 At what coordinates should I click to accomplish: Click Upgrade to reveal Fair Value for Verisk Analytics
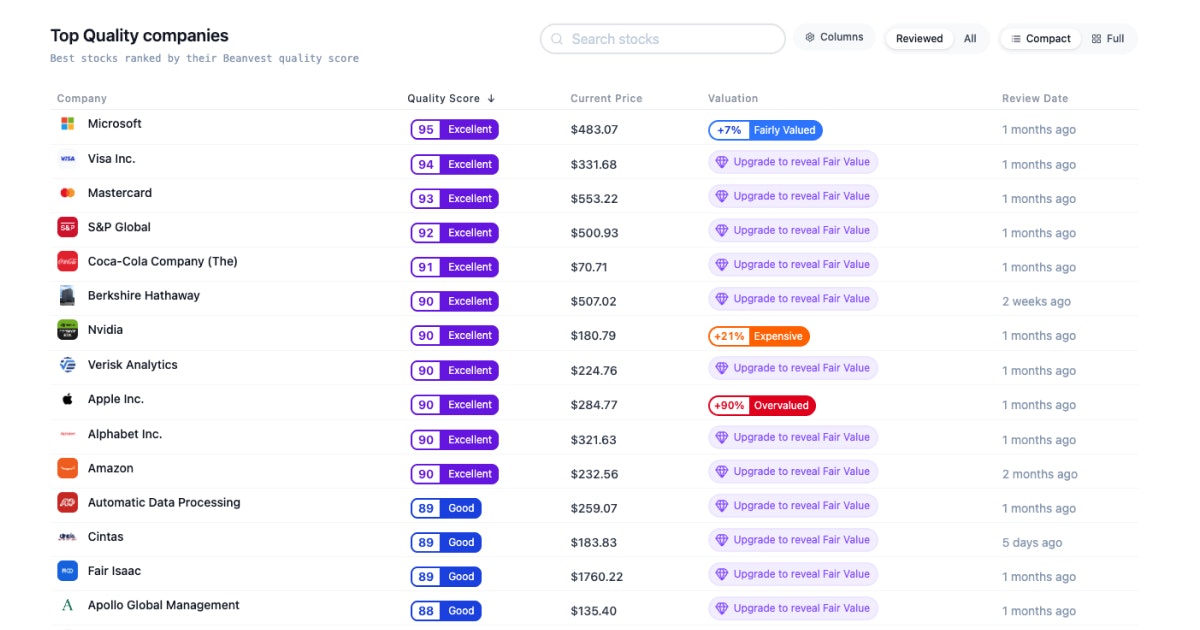(793, 368)
